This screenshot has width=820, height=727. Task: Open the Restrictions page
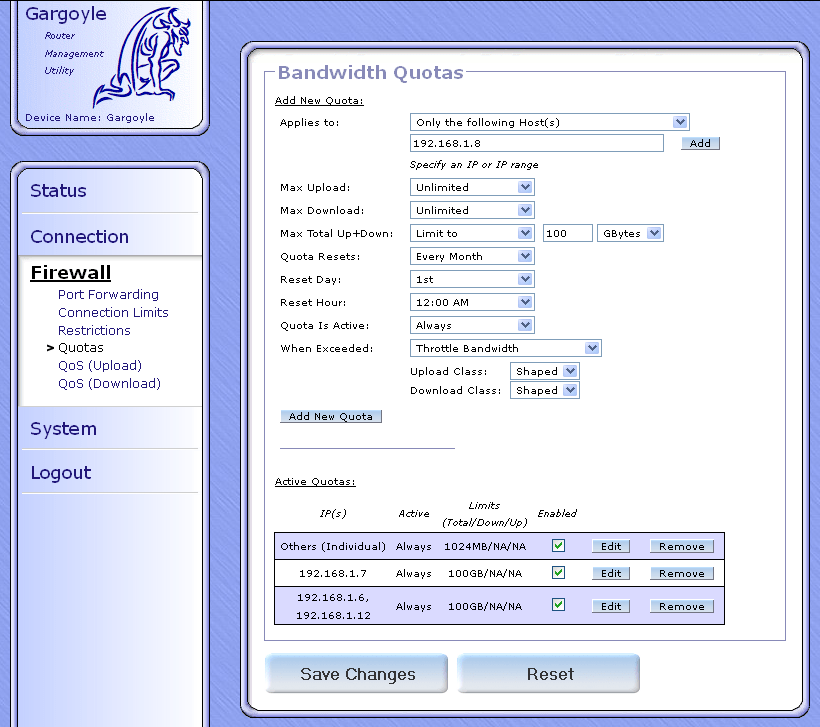tap(94, 330)
